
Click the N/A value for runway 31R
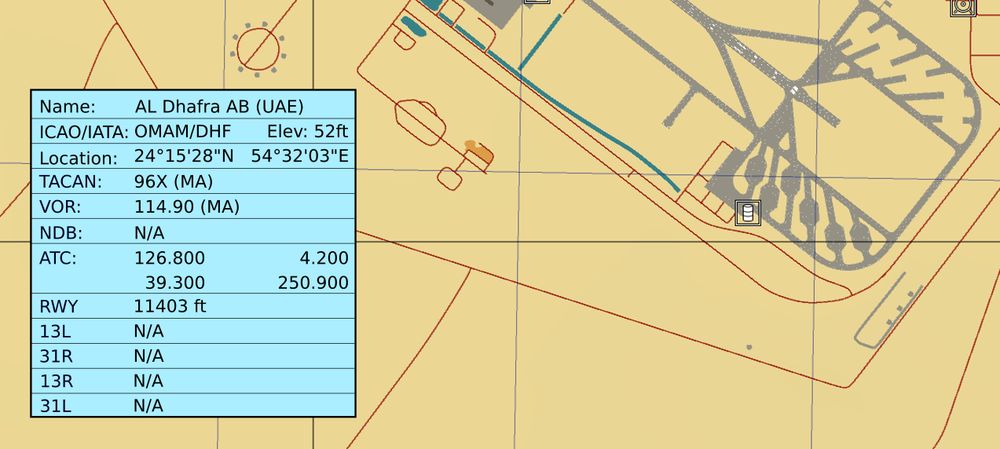[149, 356]
